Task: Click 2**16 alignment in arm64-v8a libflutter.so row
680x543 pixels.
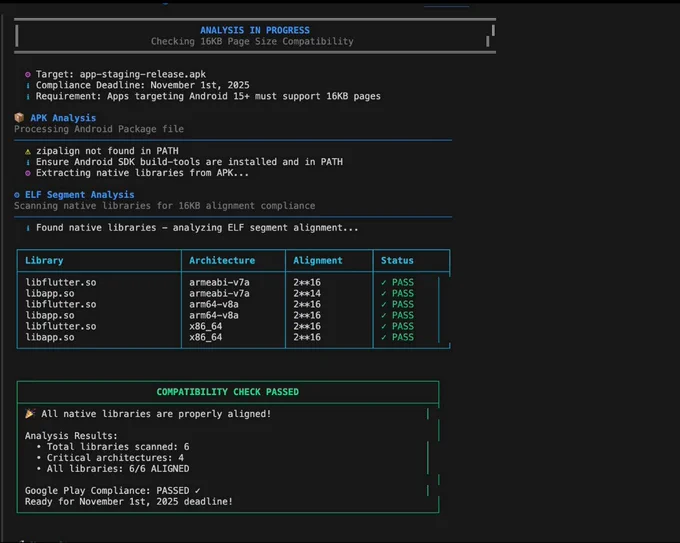Action: click(307, 304)
